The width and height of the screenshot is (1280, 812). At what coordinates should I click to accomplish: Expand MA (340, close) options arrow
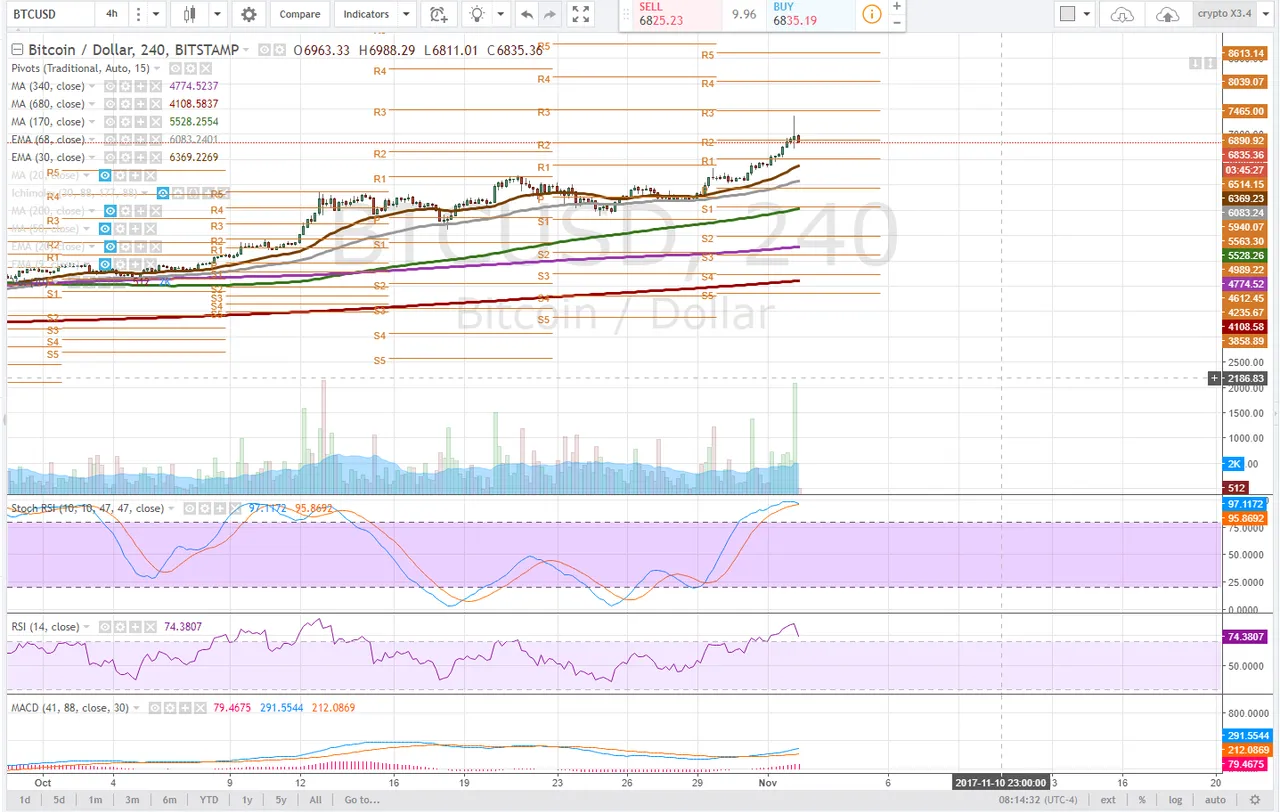pos(92,86)
